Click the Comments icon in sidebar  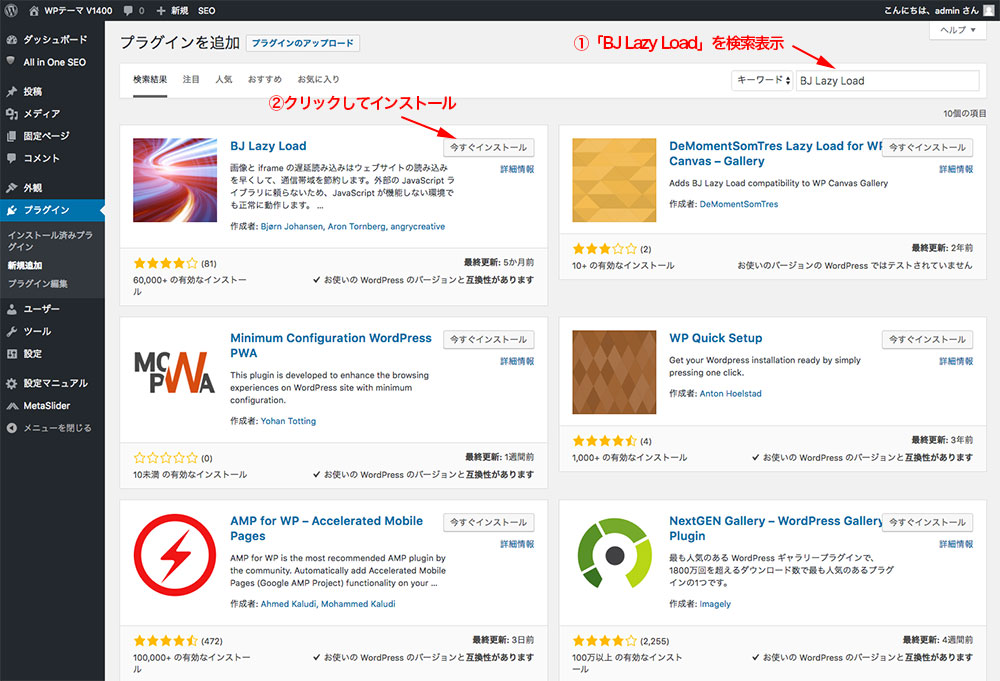click(11, 157)
